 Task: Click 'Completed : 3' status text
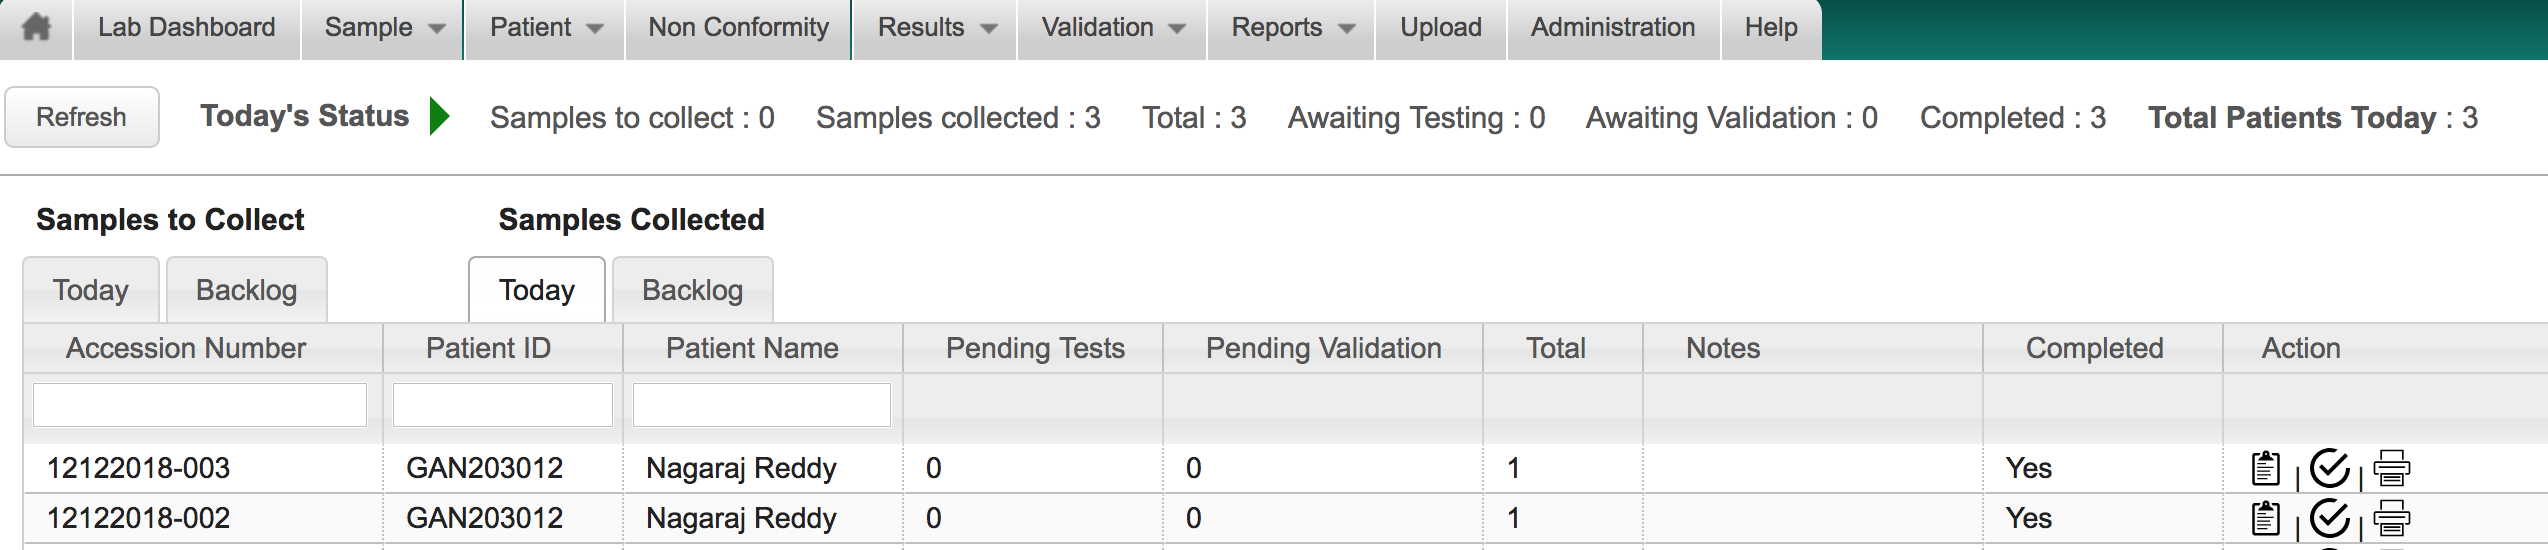click(2013, 118)
